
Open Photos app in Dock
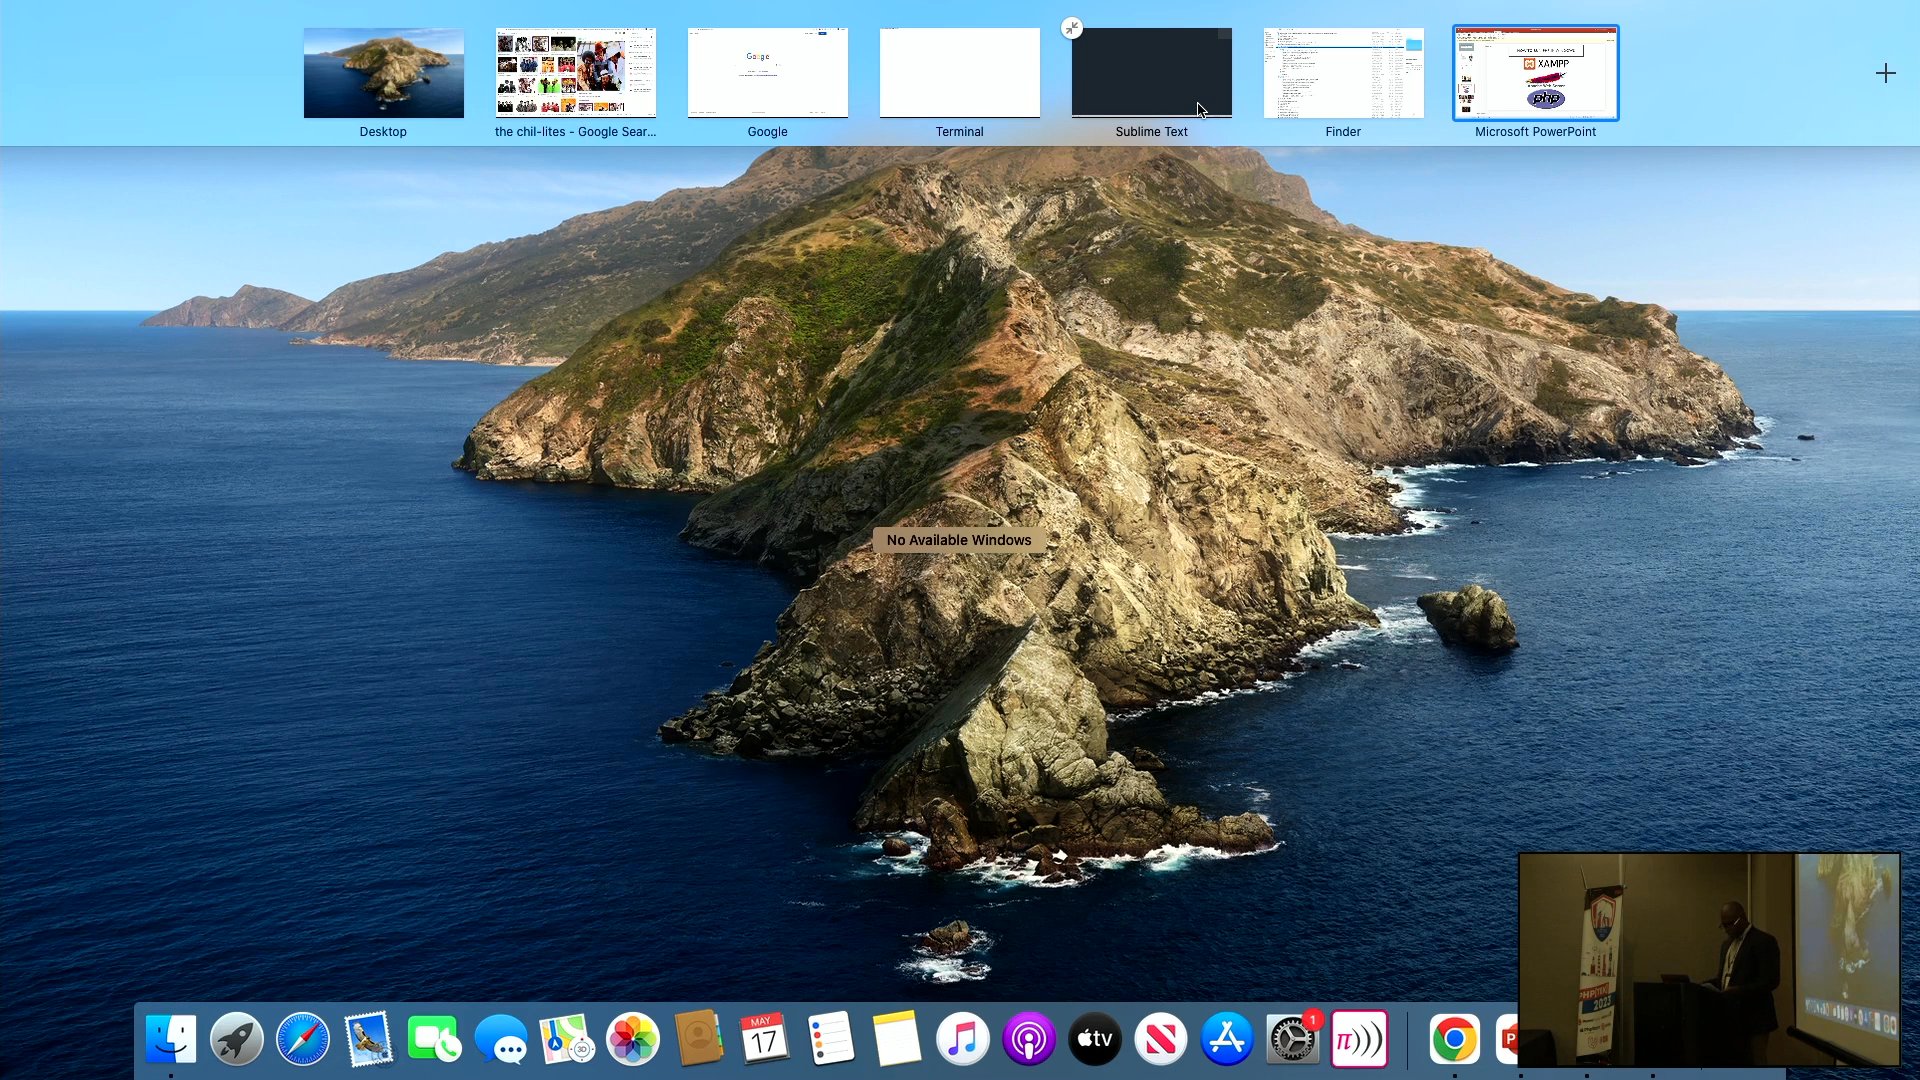coord(633,1039)
